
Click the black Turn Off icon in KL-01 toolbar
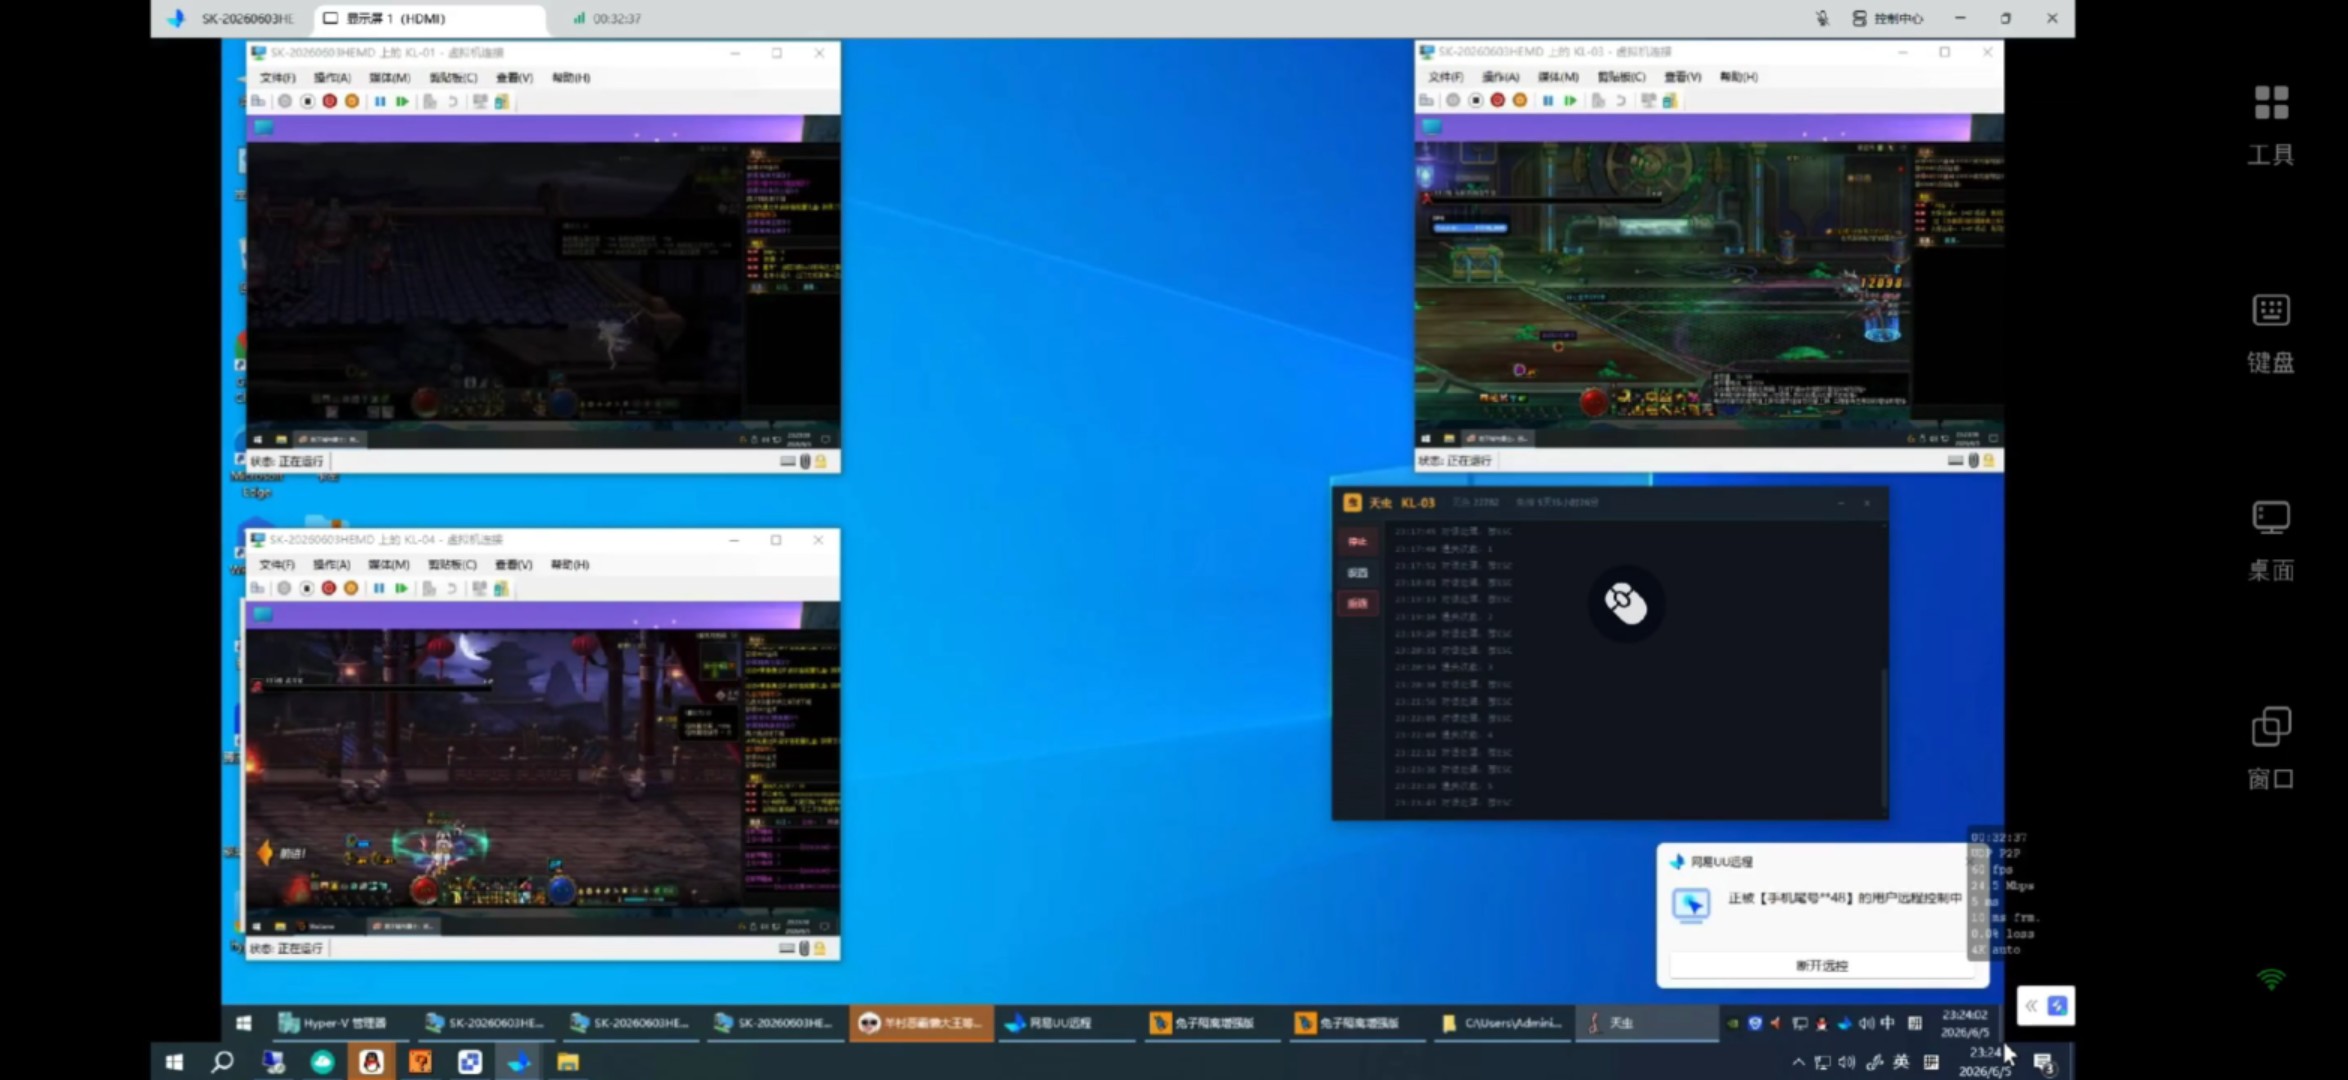click(x=307, y=101)
